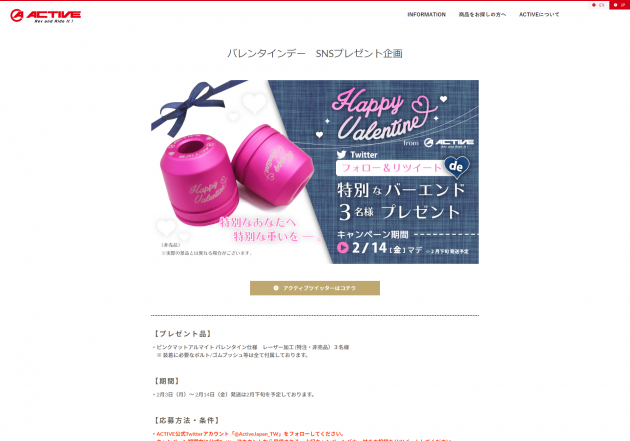Switch site language to JP
The image size is (630, 441).
click(620, 5)
